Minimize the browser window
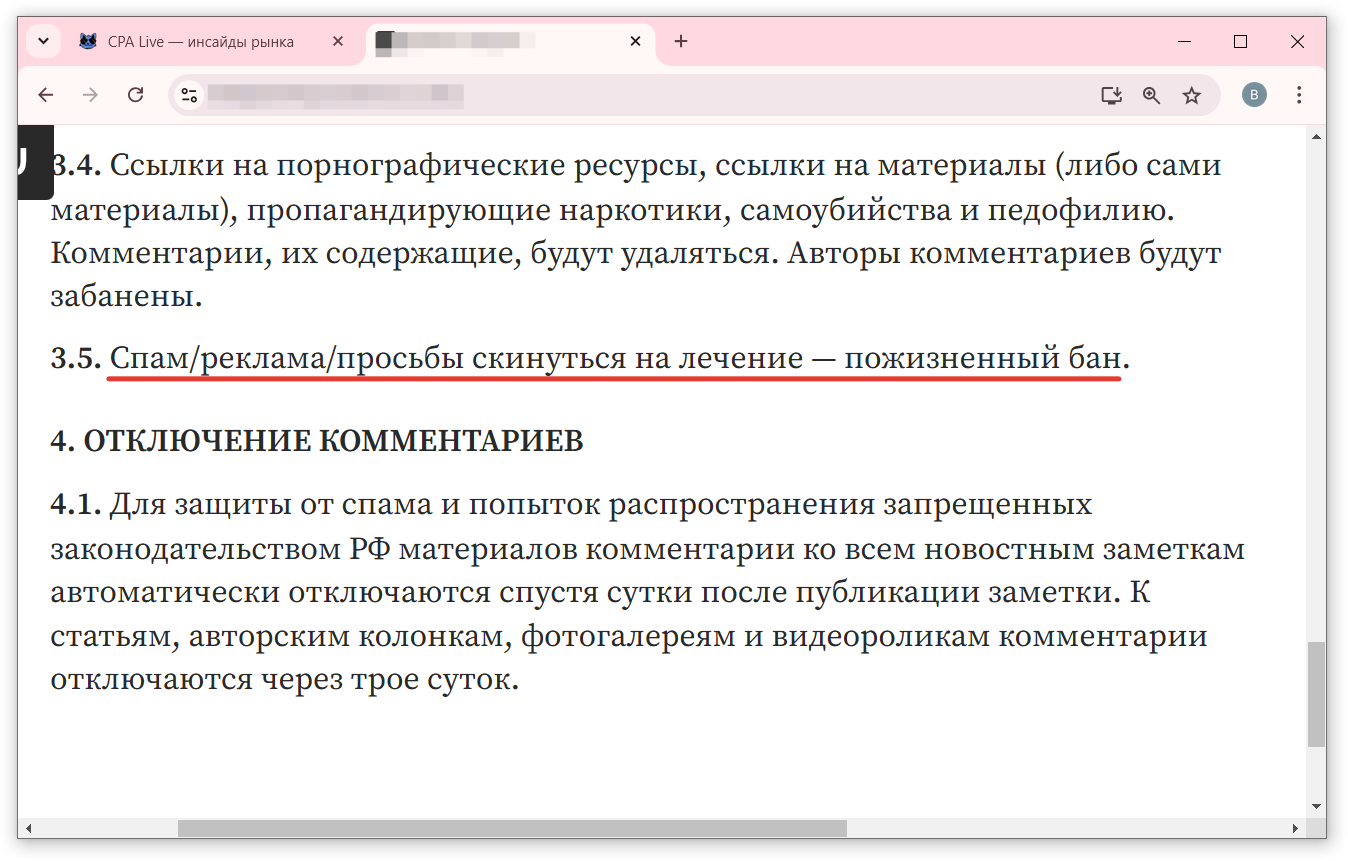Viewport: 1348px width, 861px height. [x=1185, y=42]
